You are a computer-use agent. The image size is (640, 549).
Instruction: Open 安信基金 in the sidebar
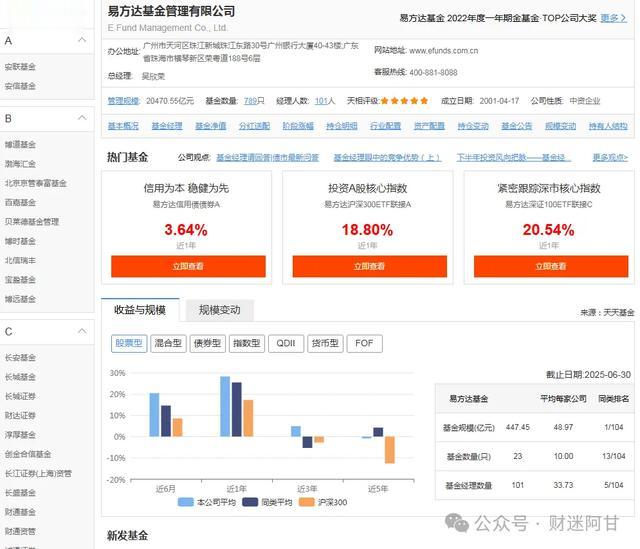pos(20,86)
